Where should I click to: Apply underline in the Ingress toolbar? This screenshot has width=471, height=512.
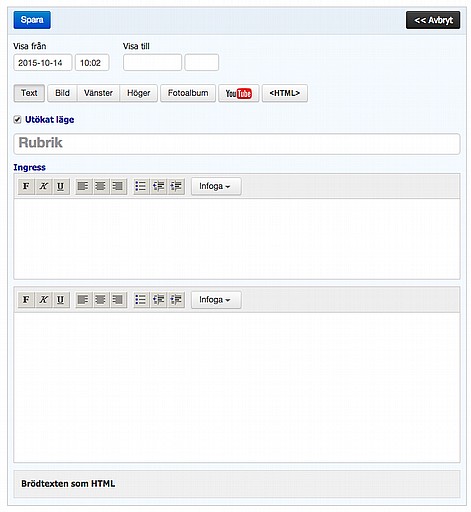pyautogui.click(x=60, y=186)
